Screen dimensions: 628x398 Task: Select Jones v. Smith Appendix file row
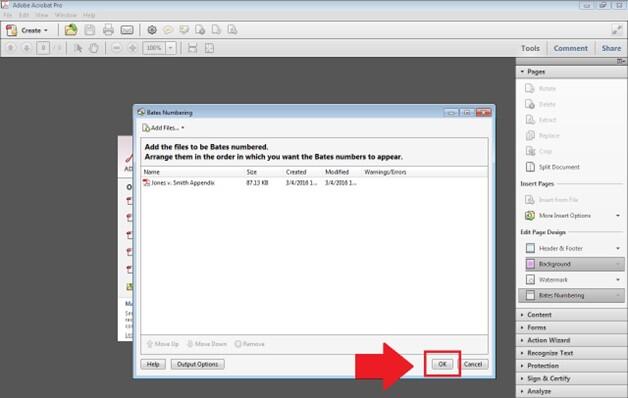314,183
